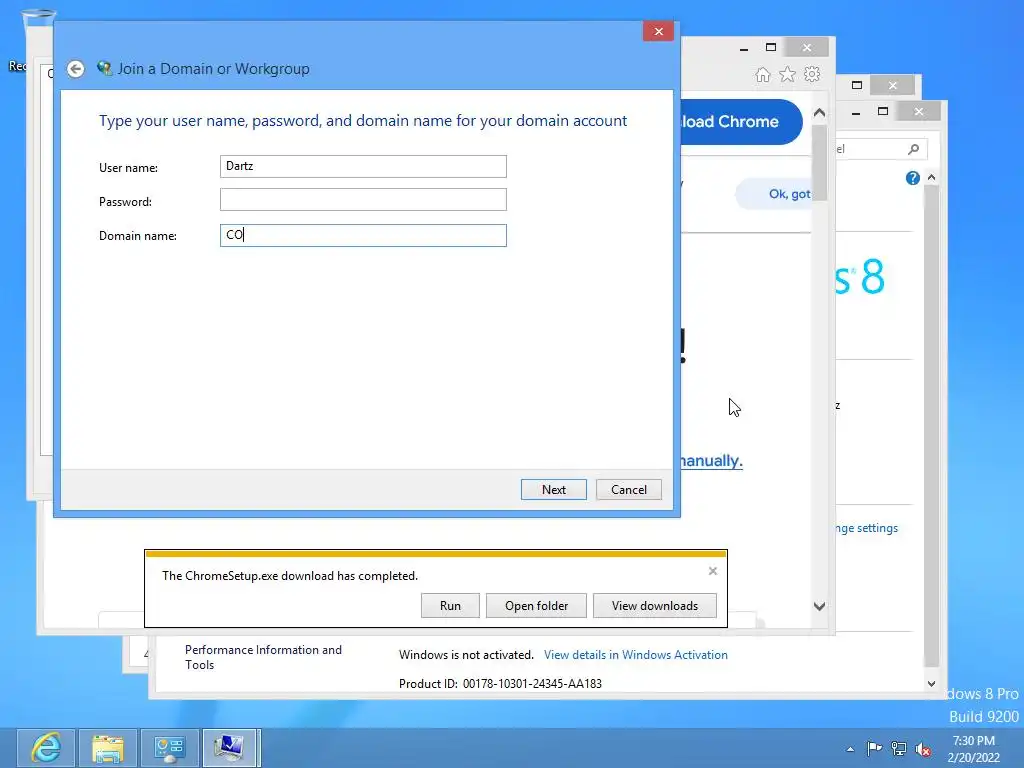The height and width of the screenshot is (768, 1024).
Task: Click the search magnifier in Control Panel window
Action: (x=914, y=150)
